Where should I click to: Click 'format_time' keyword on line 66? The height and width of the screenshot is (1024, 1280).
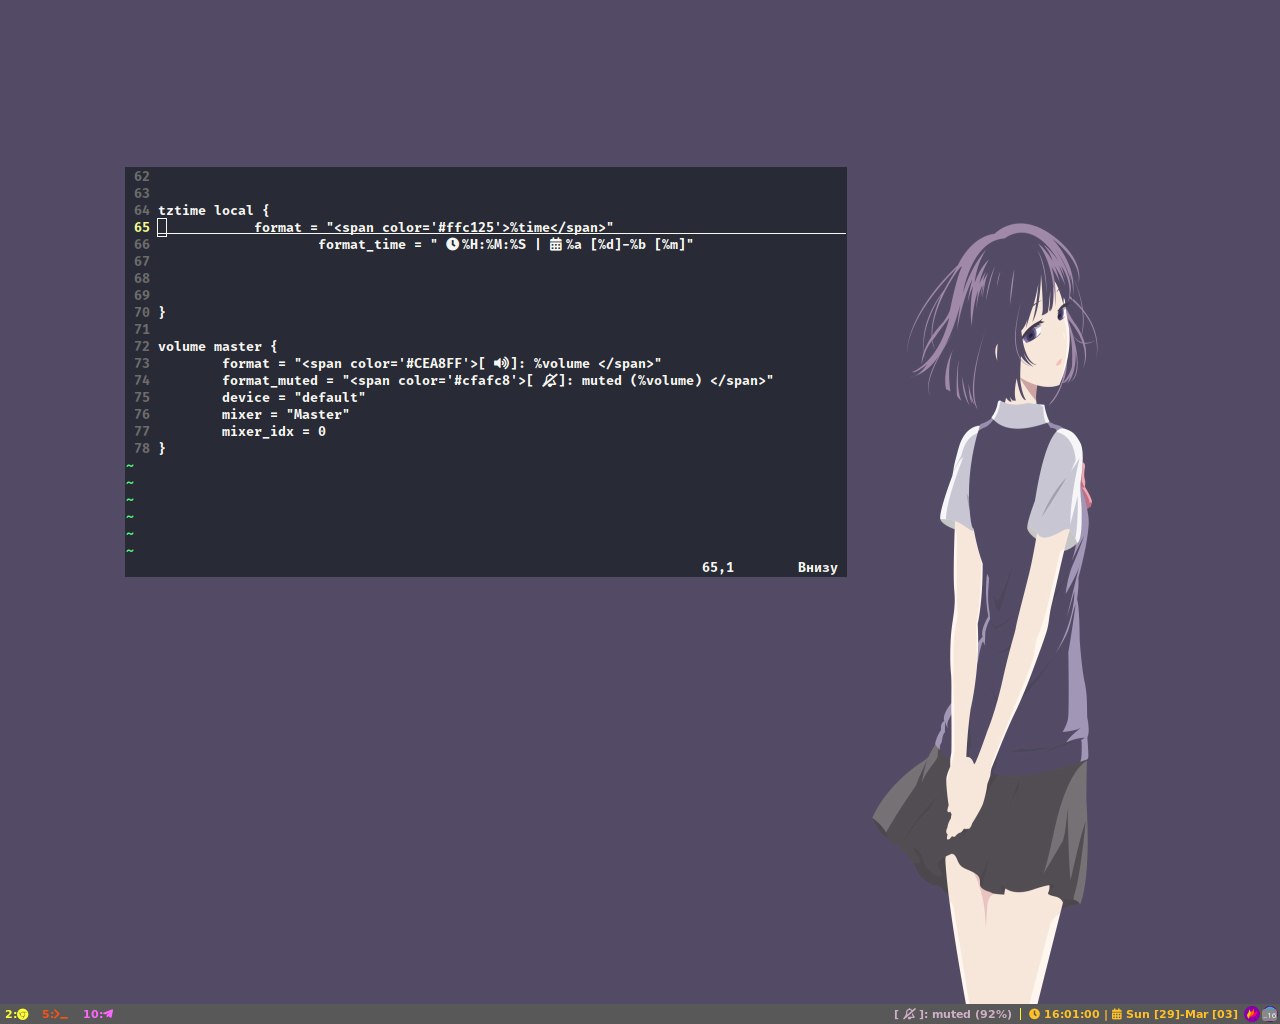pyautogui.click(x=362, y=245)
